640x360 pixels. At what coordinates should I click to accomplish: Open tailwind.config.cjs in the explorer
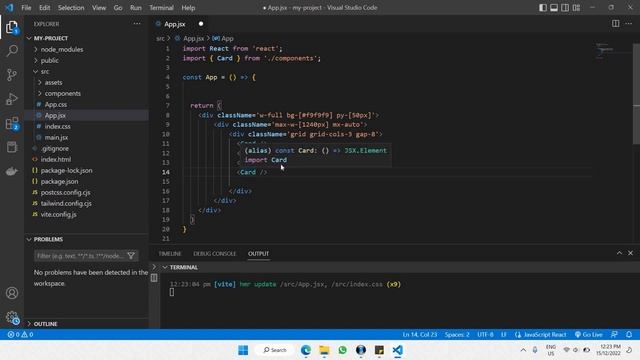(87, 204)
